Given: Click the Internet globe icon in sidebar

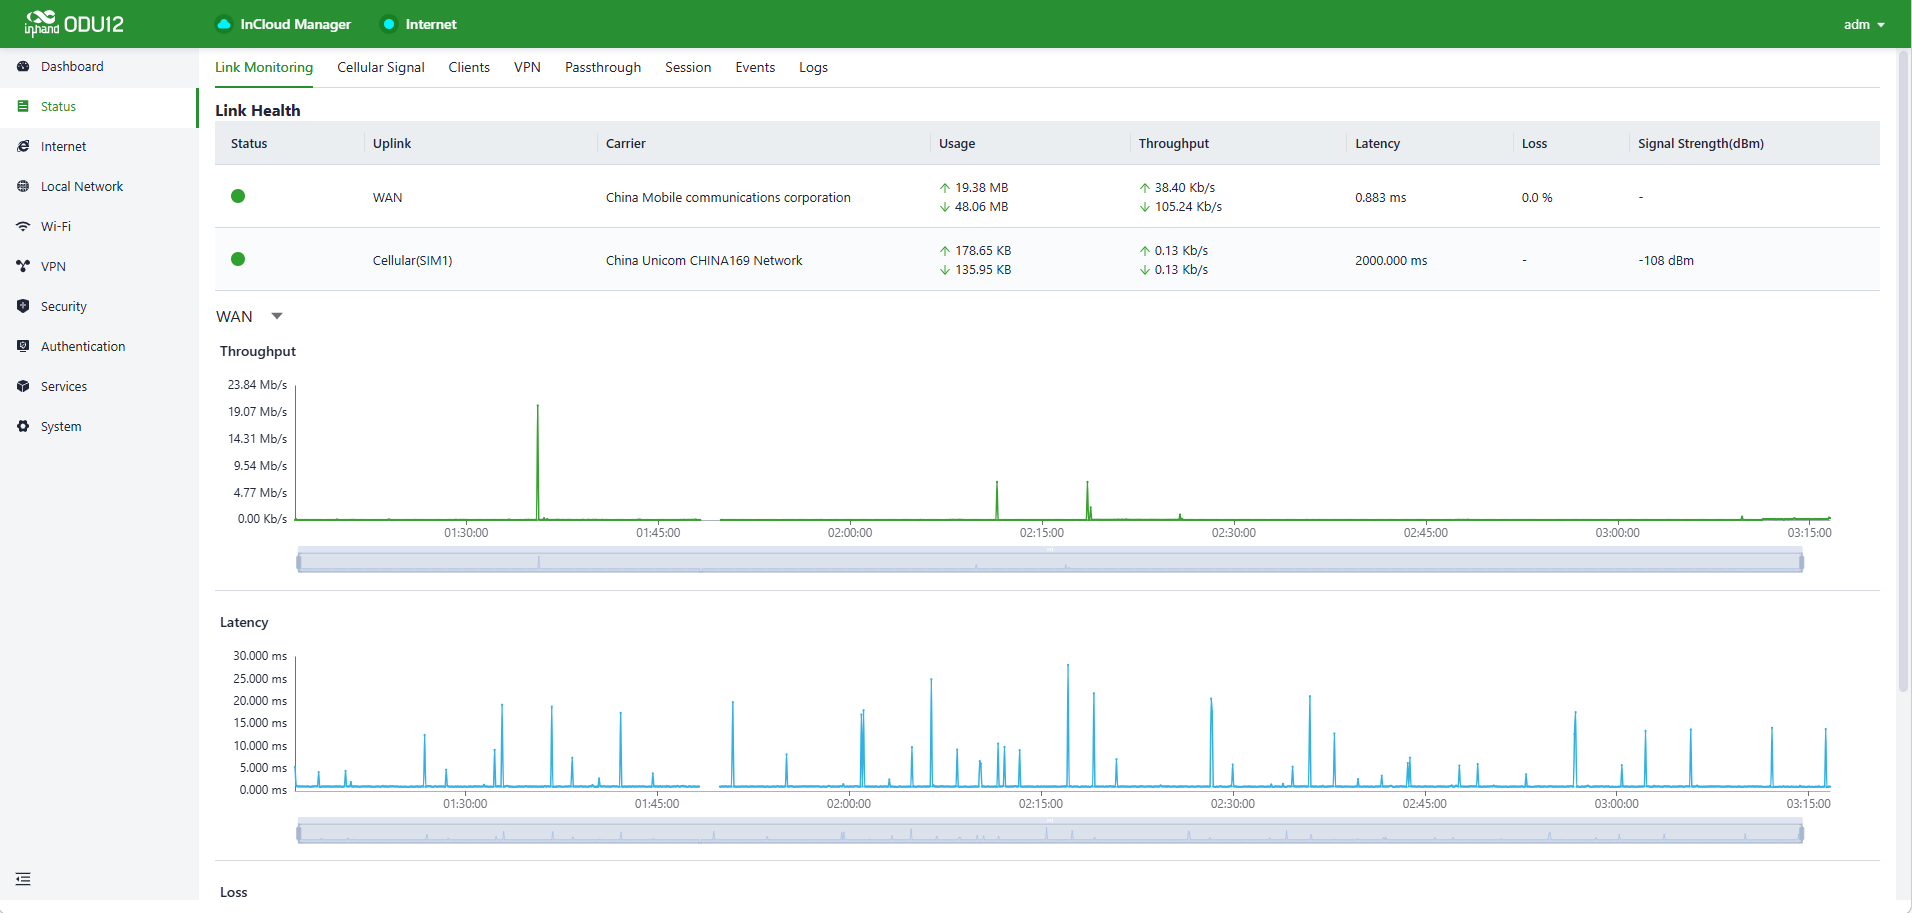Looking at the screenshot, I should [23, 147].
